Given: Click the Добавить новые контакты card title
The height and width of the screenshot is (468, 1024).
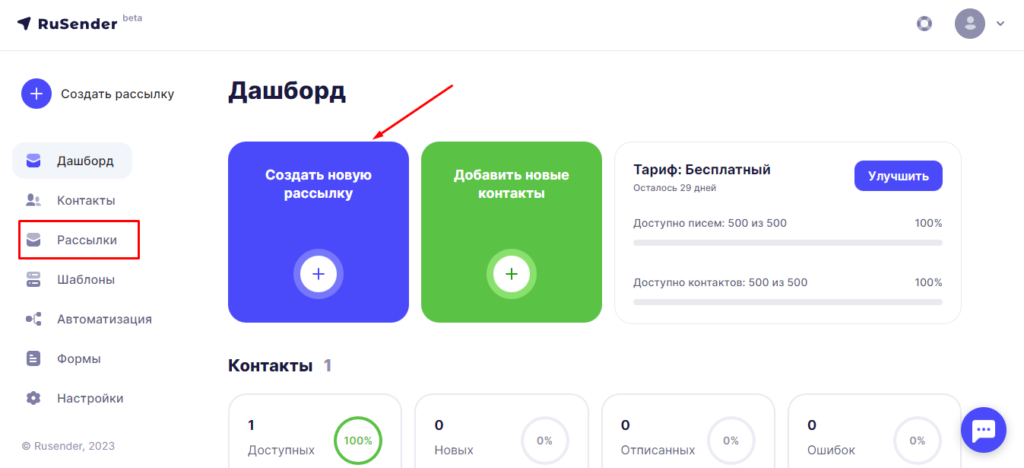Looking at the screenshot, I should (x=511, y=185).
